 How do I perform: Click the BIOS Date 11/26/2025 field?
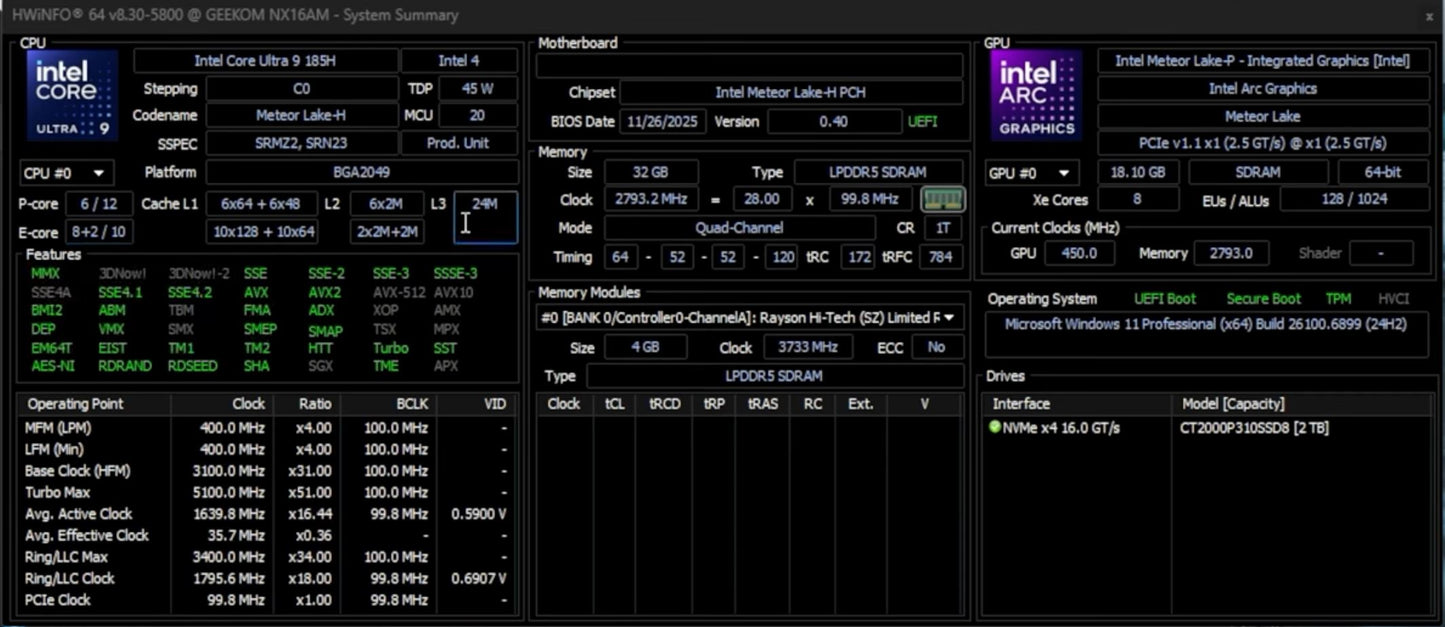[x=663, y=121]
